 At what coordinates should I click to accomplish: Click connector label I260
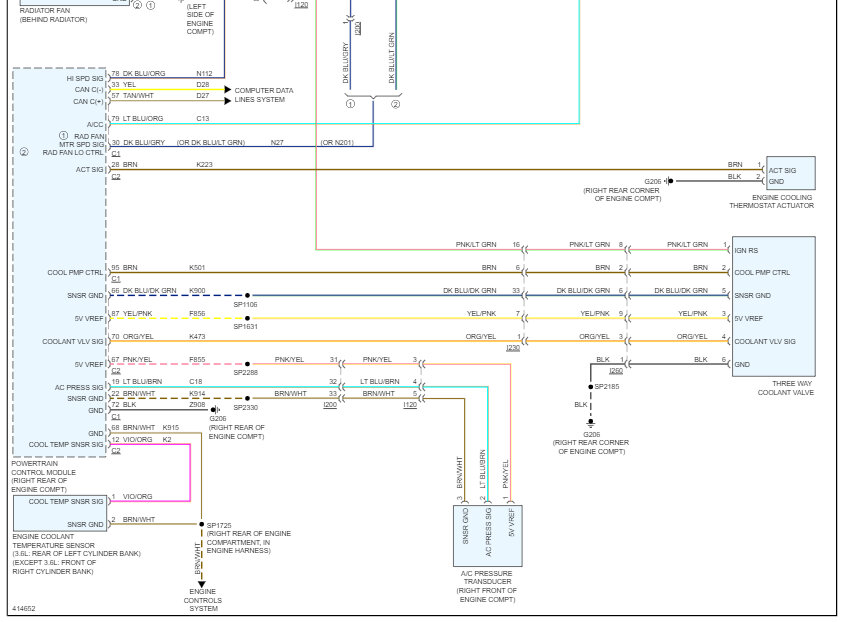pos(616,371)
